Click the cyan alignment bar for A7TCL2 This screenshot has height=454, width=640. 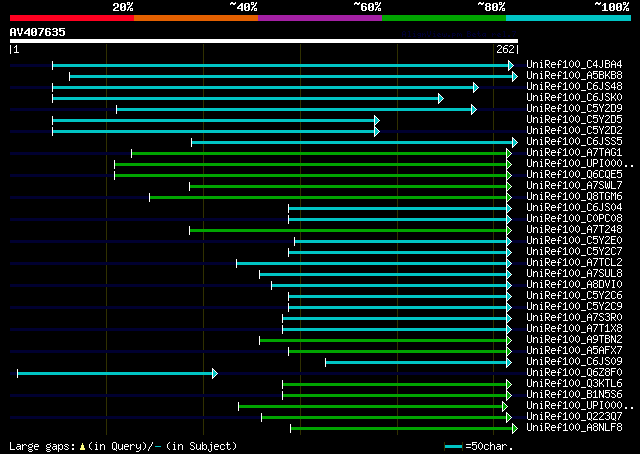point(374,263)
